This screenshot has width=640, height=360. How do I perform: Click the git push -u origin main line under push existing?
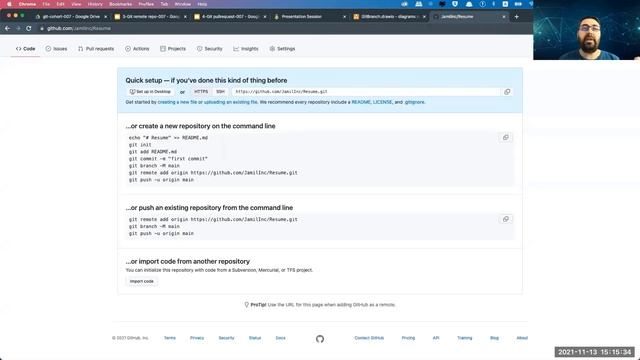(x=161, y=233)
